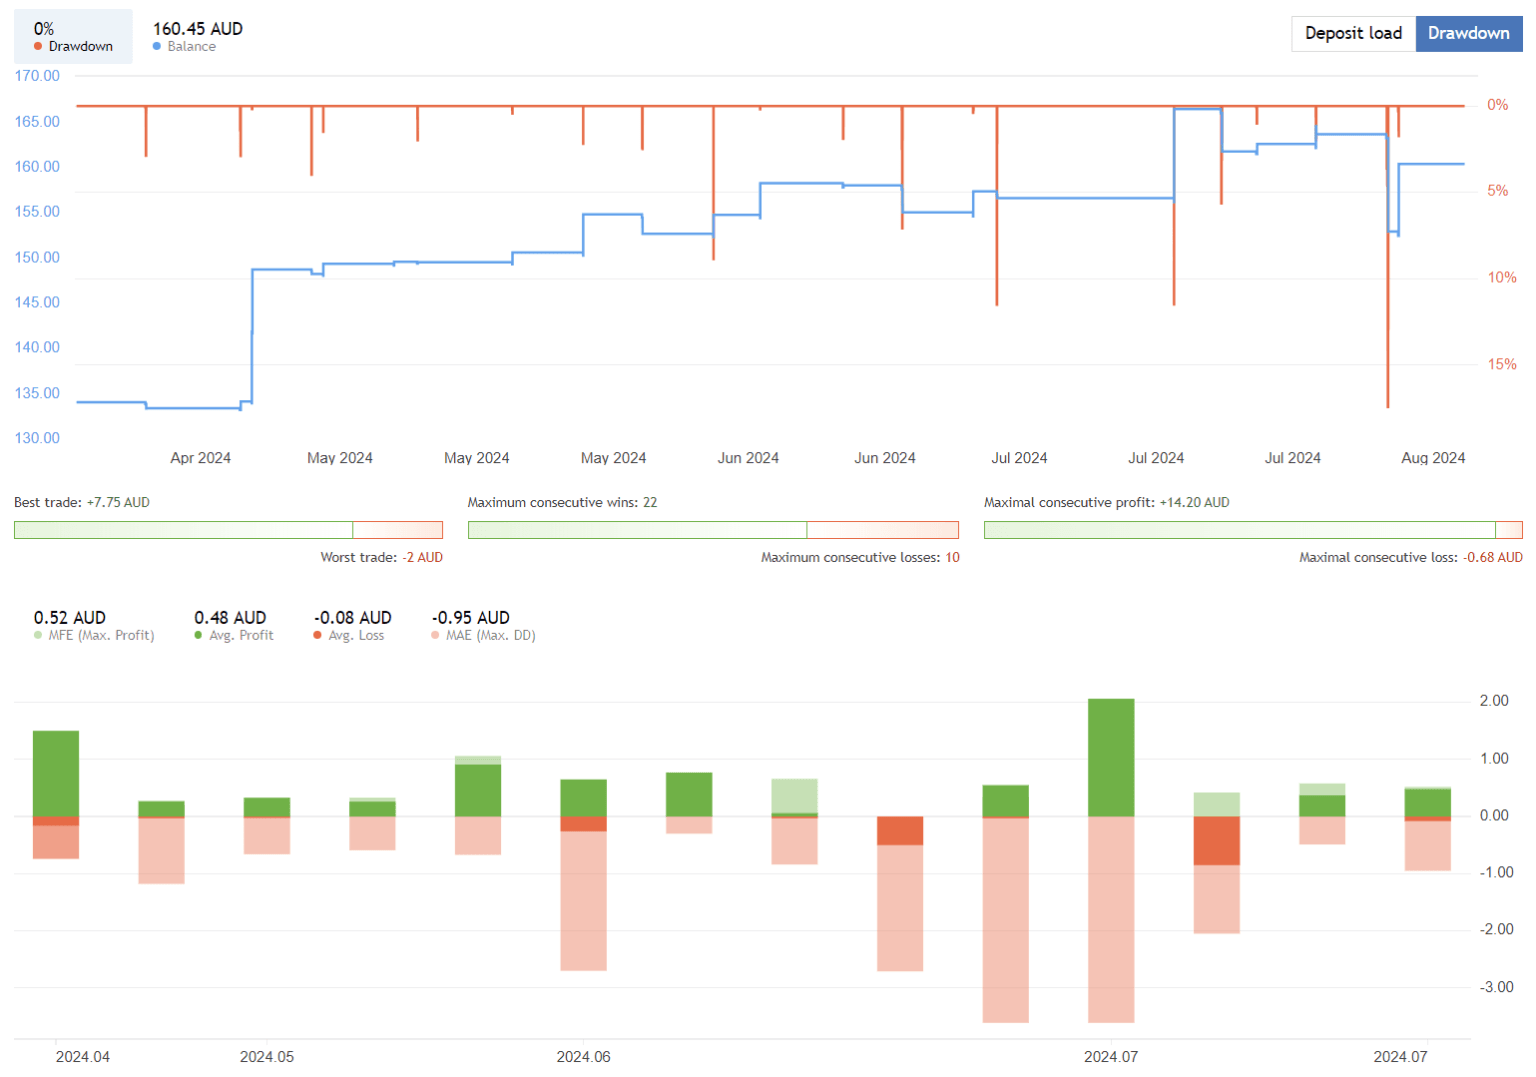The height and width of the screenshot is (1077, 1536).
Task: Click the red Avg. Loss legend dot
Action: pos(317,635)
